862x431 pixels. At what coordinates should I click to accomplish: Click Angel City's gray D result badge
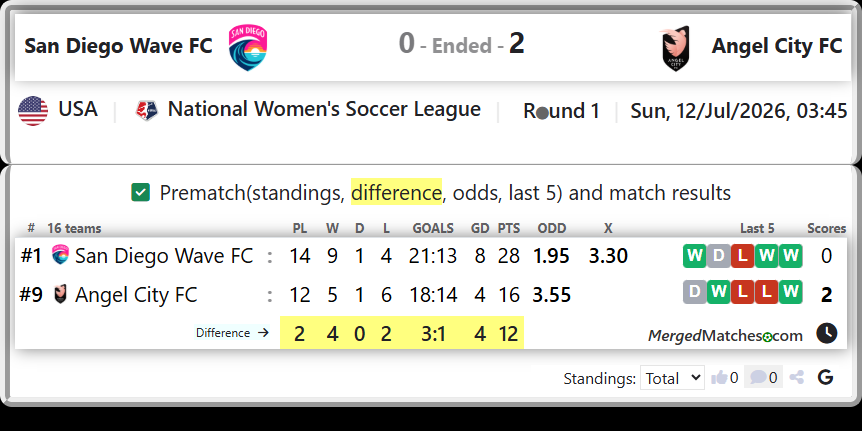tap(695, 292)
